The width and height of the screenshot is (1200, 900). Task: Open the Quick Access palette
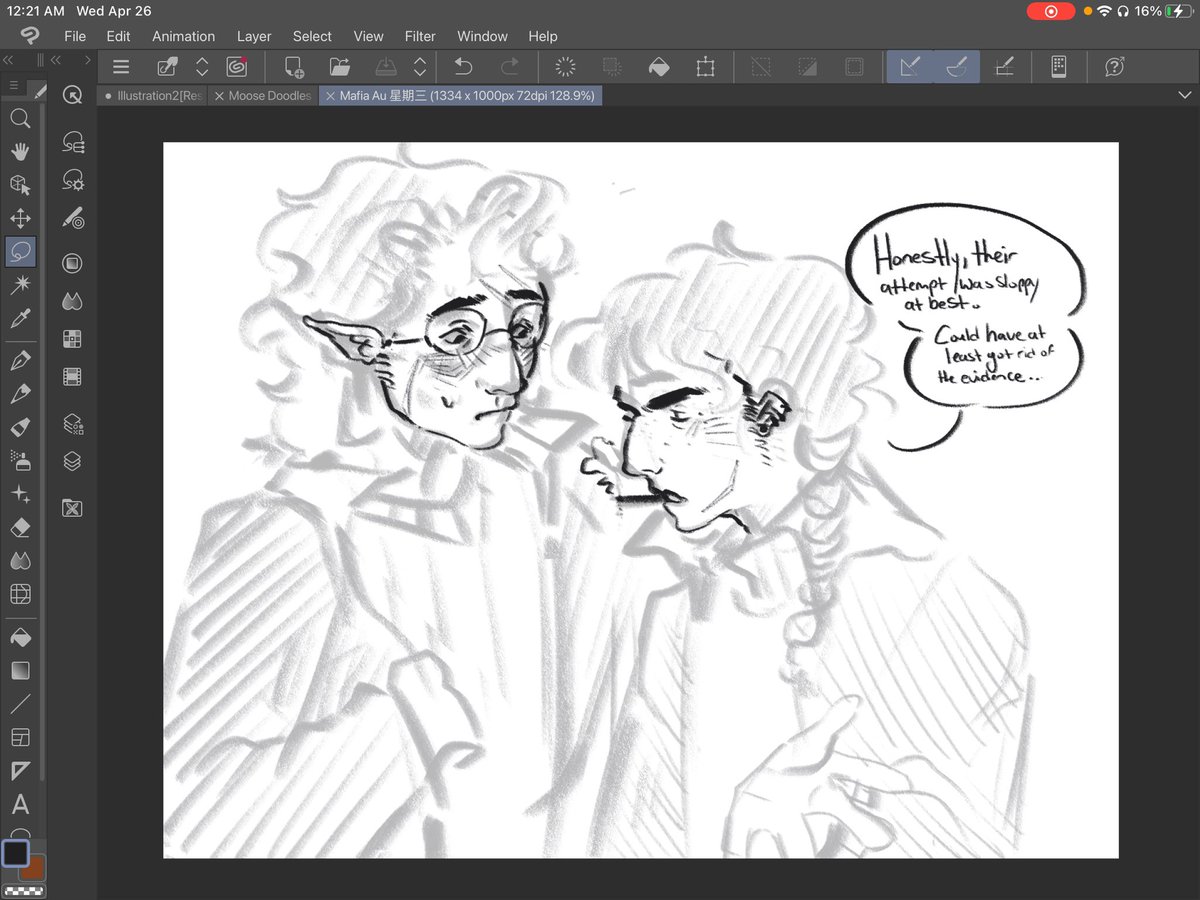pos(72,95)
